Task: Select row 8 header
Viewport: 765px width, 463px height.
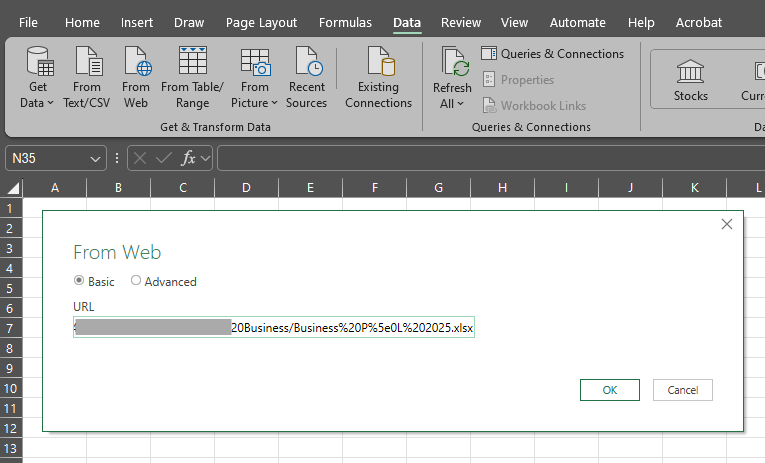Action: (x=11, y=348)
